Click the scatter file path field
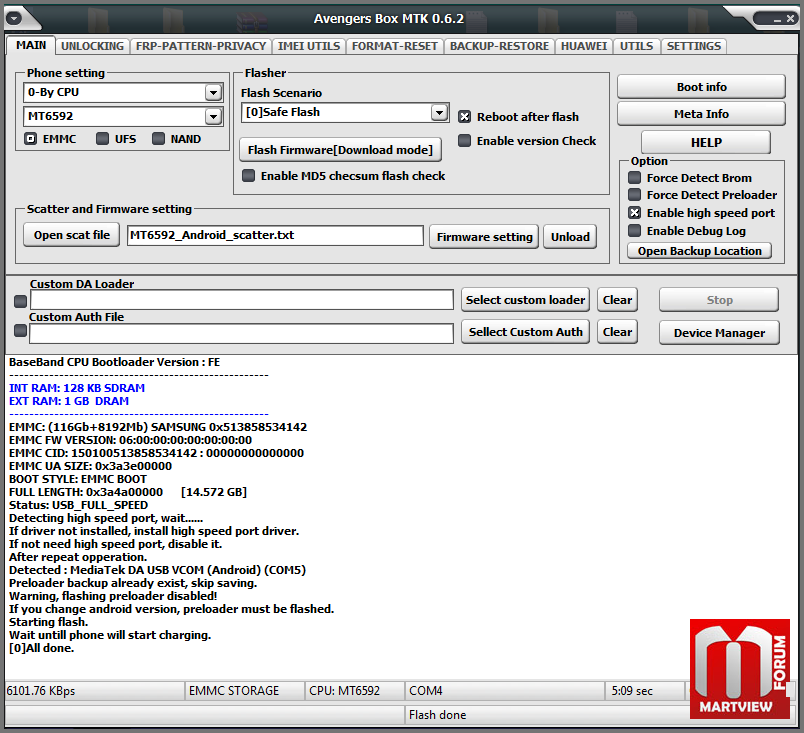Image resolution: width=804 pixels, height=733 pixels. 275,236
